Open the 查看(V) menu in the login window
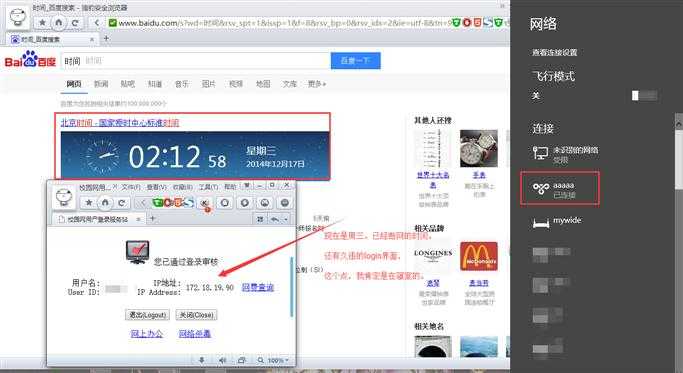The height and width of the screenshot is (373, 683). (156, 187)
